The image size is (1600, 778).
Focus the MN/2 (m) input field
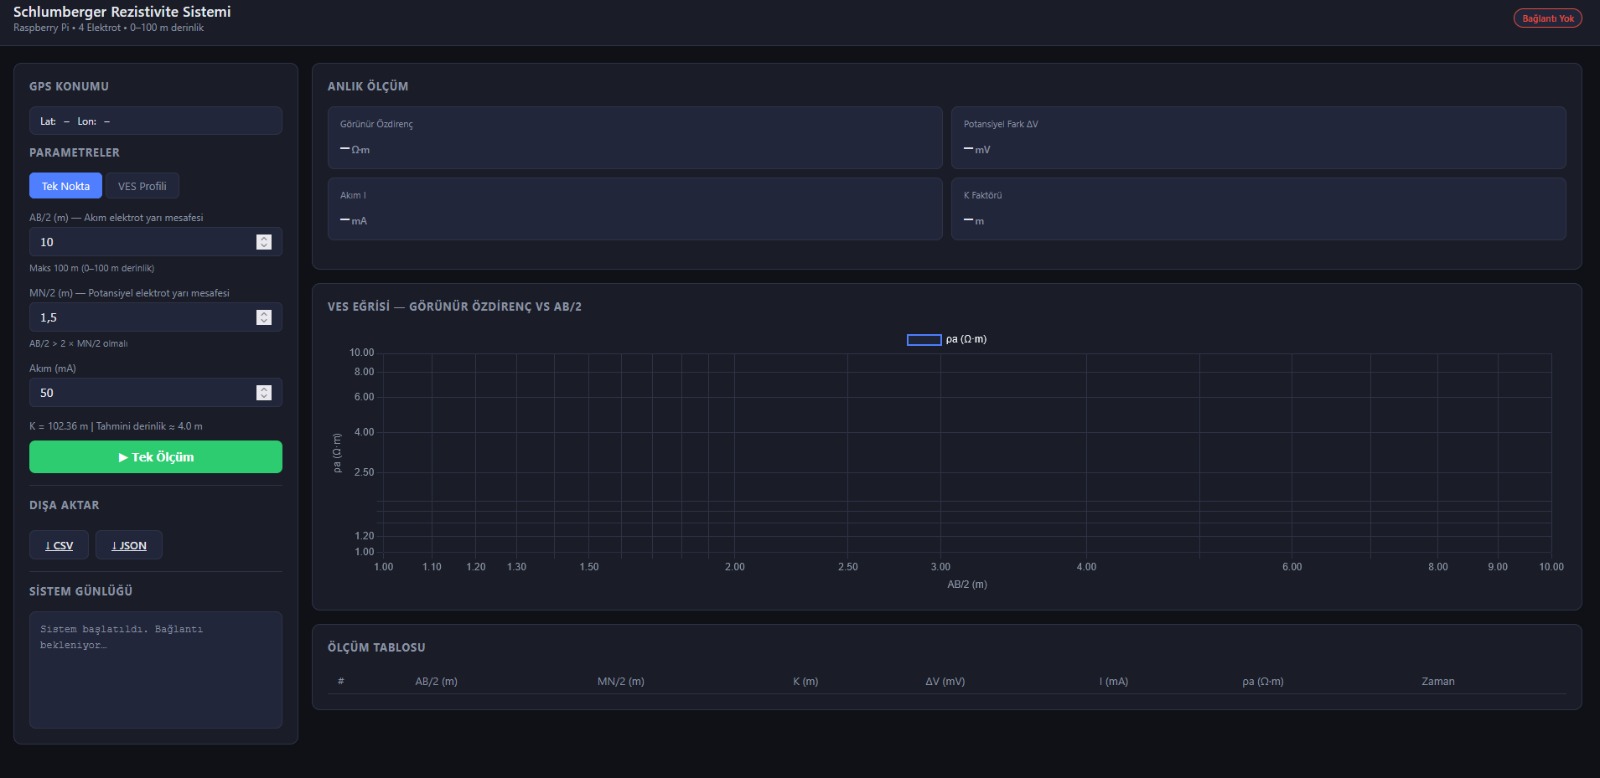click(x=140, y=317)
